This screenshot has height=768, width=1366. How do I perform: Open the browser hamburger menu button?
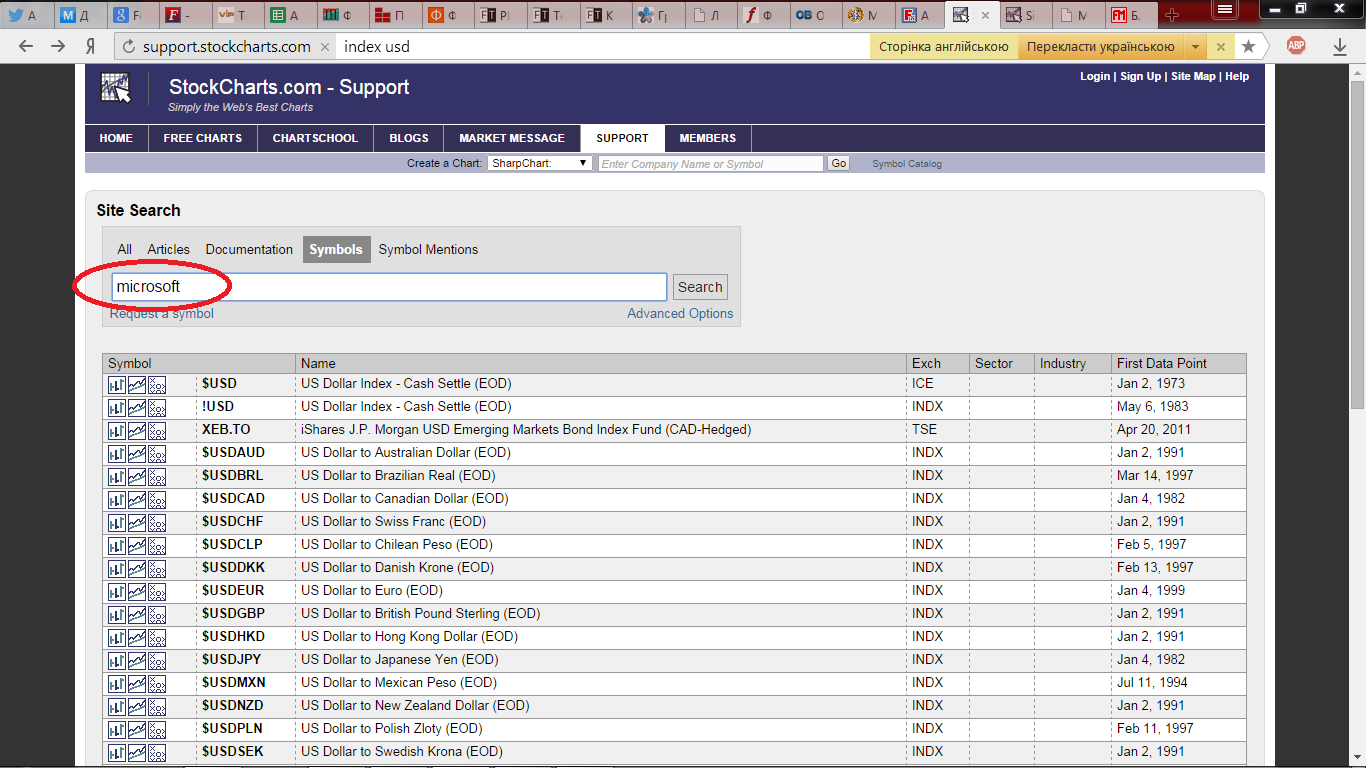click(1224, 9)
